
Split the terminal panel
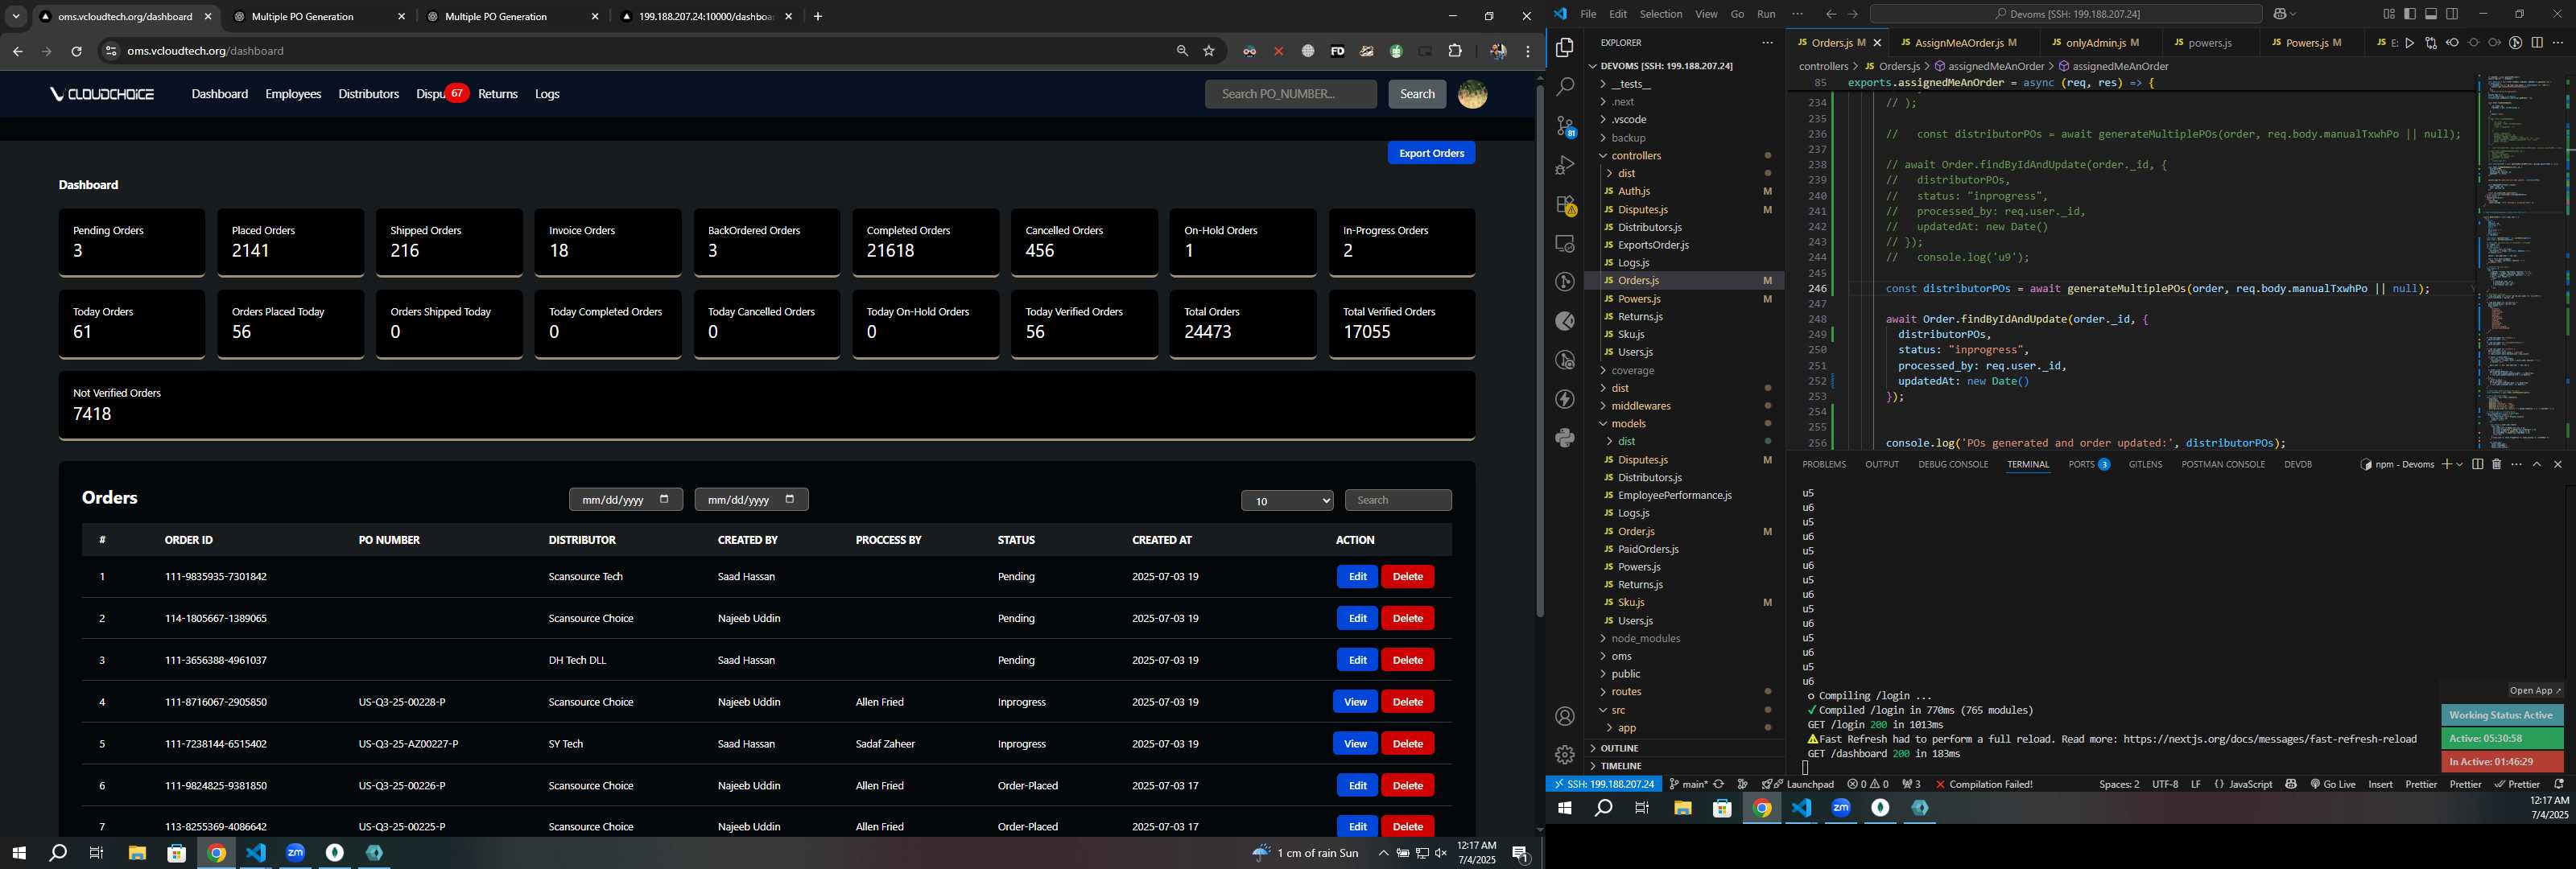(x=2477, y=464)
